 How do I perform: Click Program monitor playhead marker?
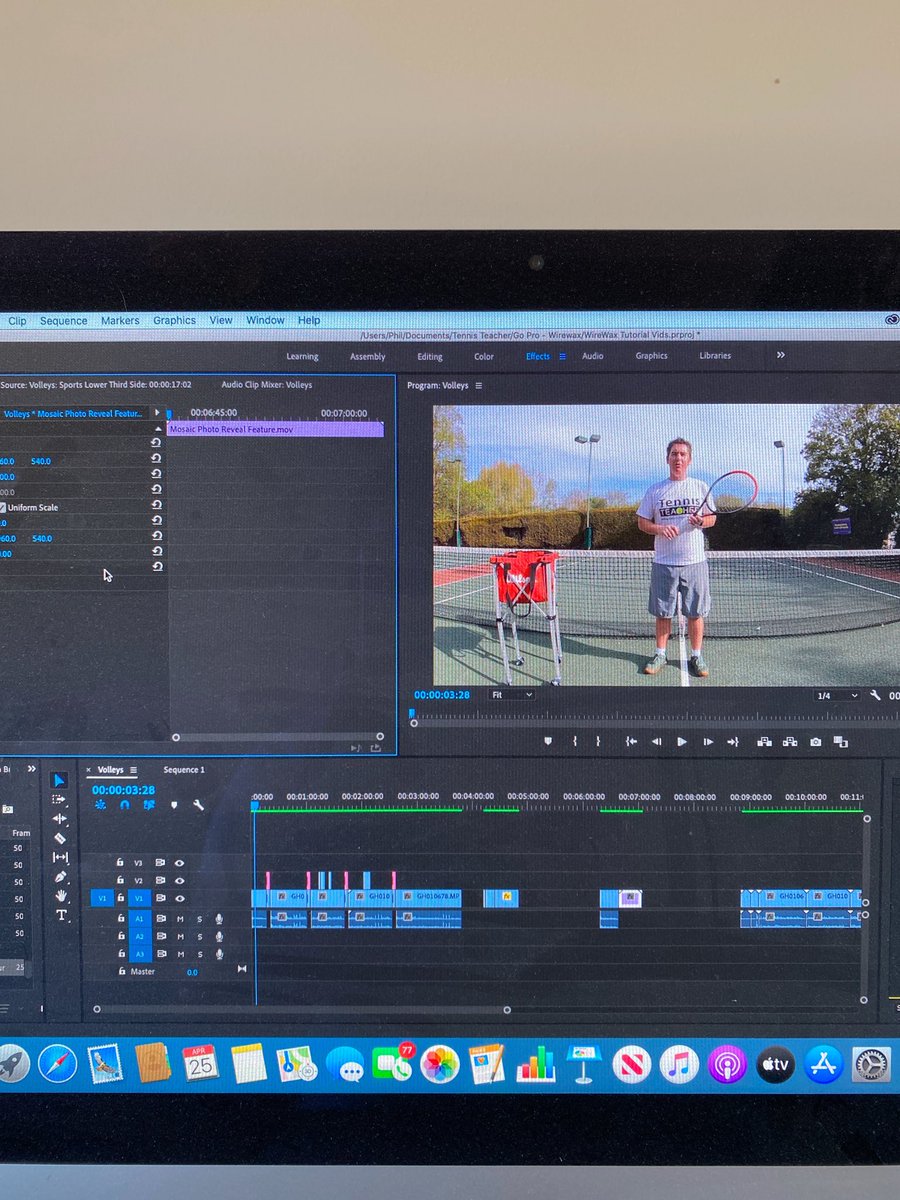(x=411, y=714)
